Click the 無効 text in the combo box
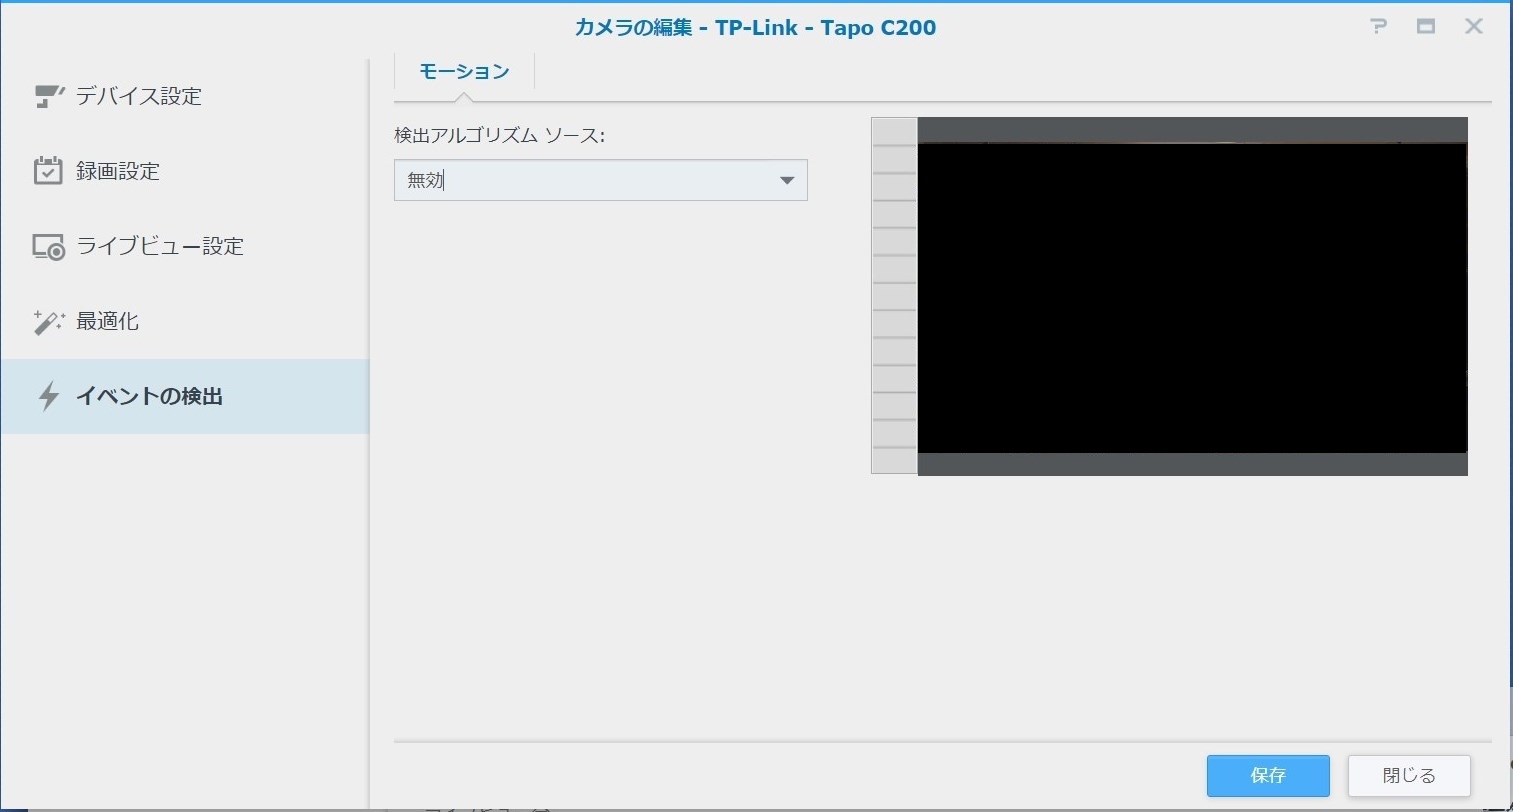This screenshot has width=1513, height=812. [426, 181]
